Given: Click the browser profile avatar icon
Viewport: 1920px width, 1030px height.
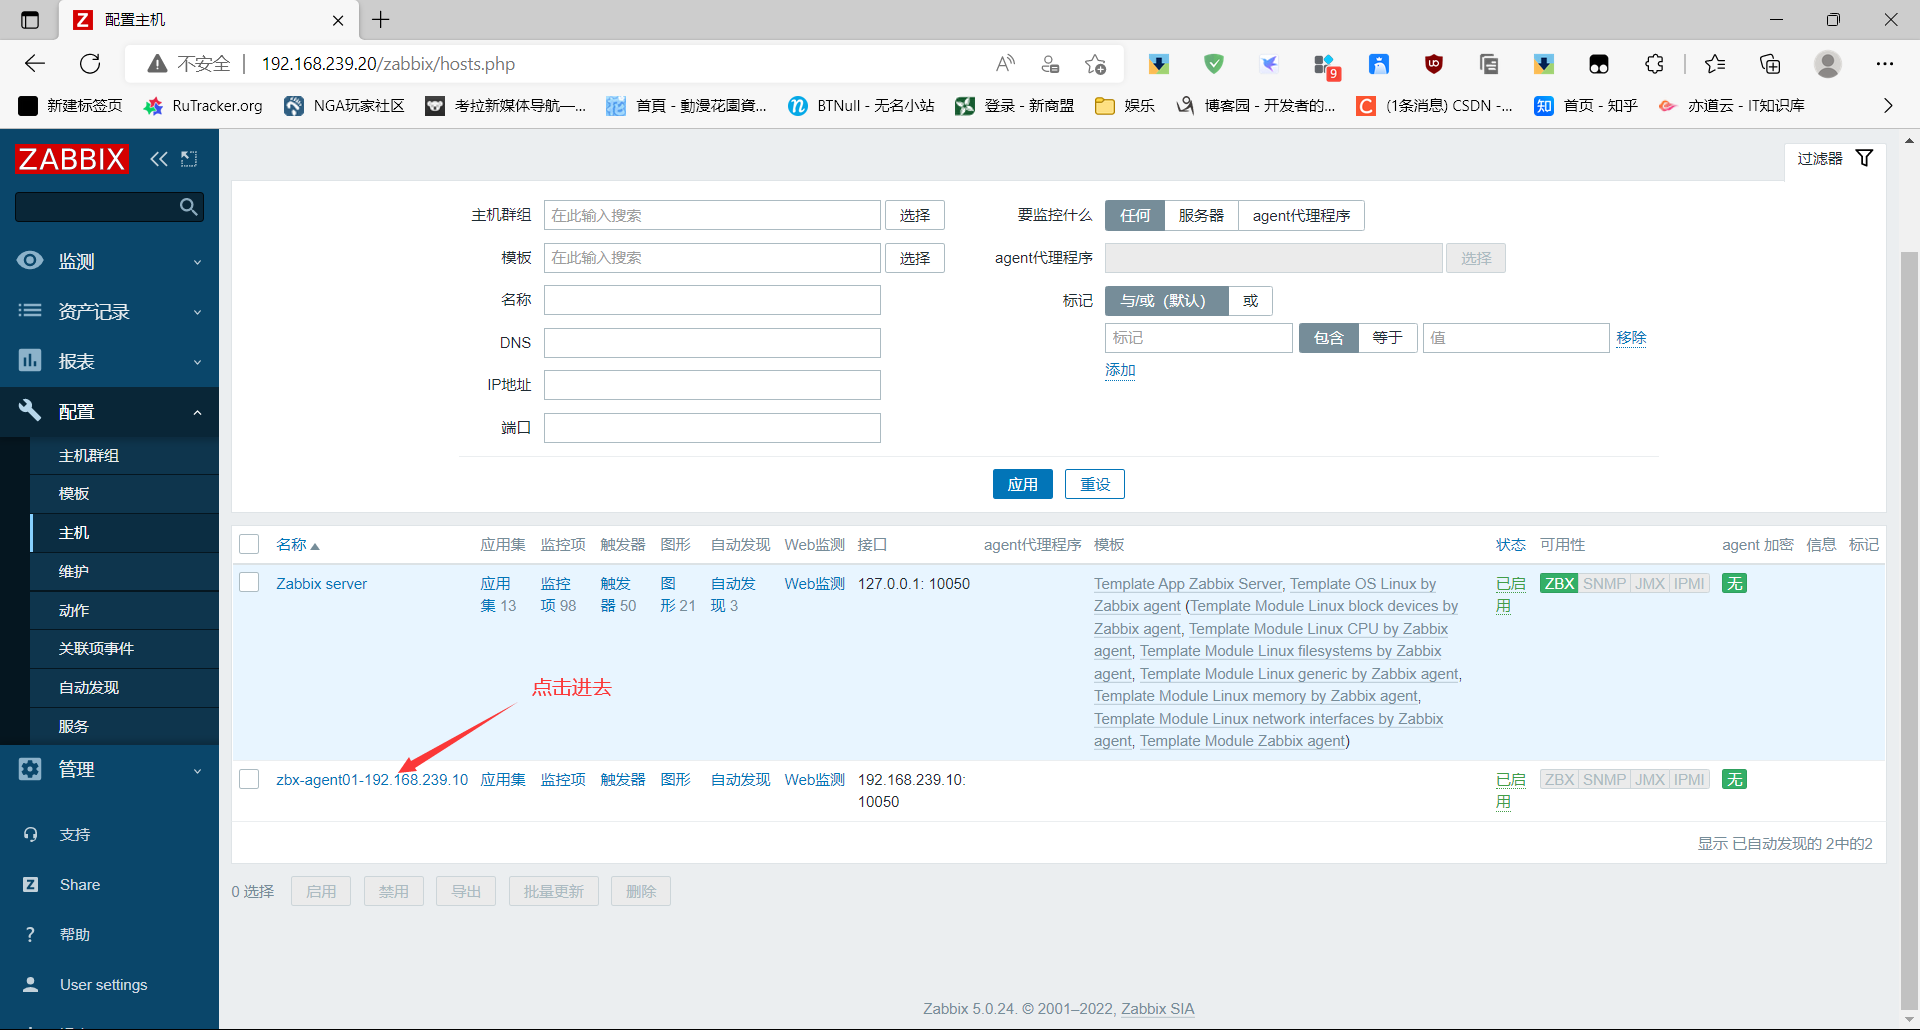Looking at the screenshot, I should [x=1828, y=64].
